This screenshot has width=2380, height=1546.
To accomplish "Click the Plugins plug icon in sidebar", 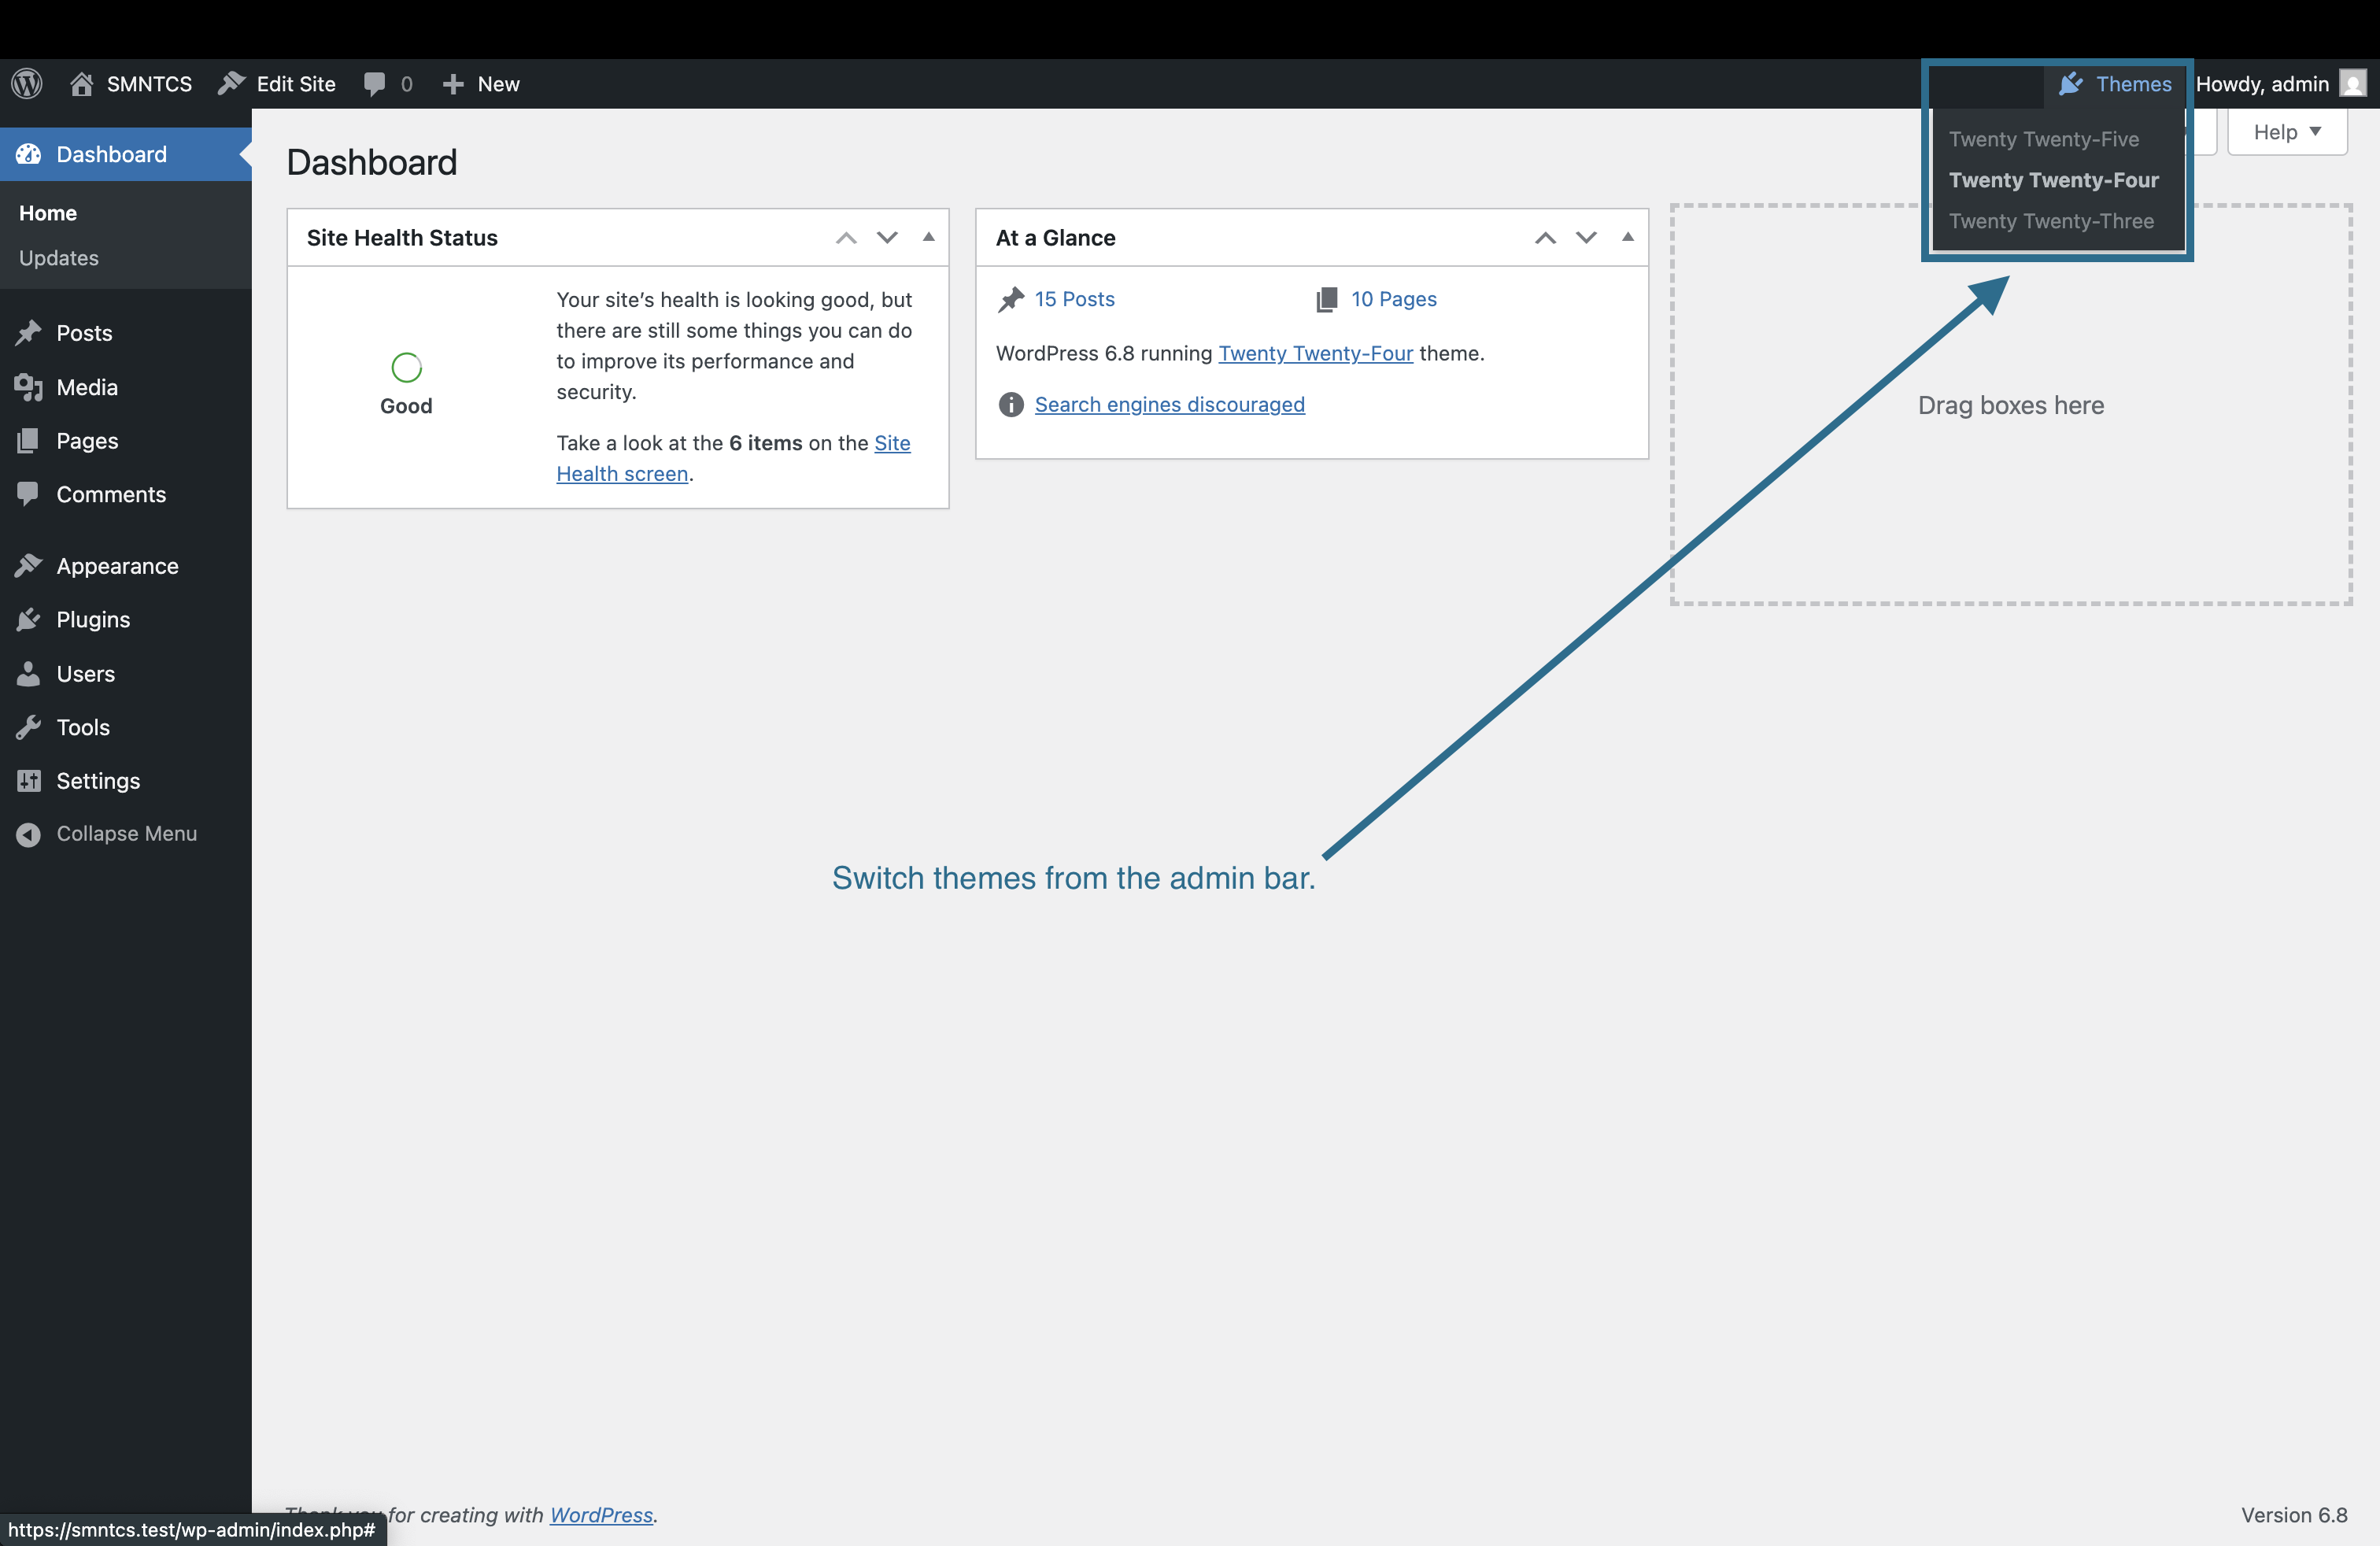I will click(29, 620).
